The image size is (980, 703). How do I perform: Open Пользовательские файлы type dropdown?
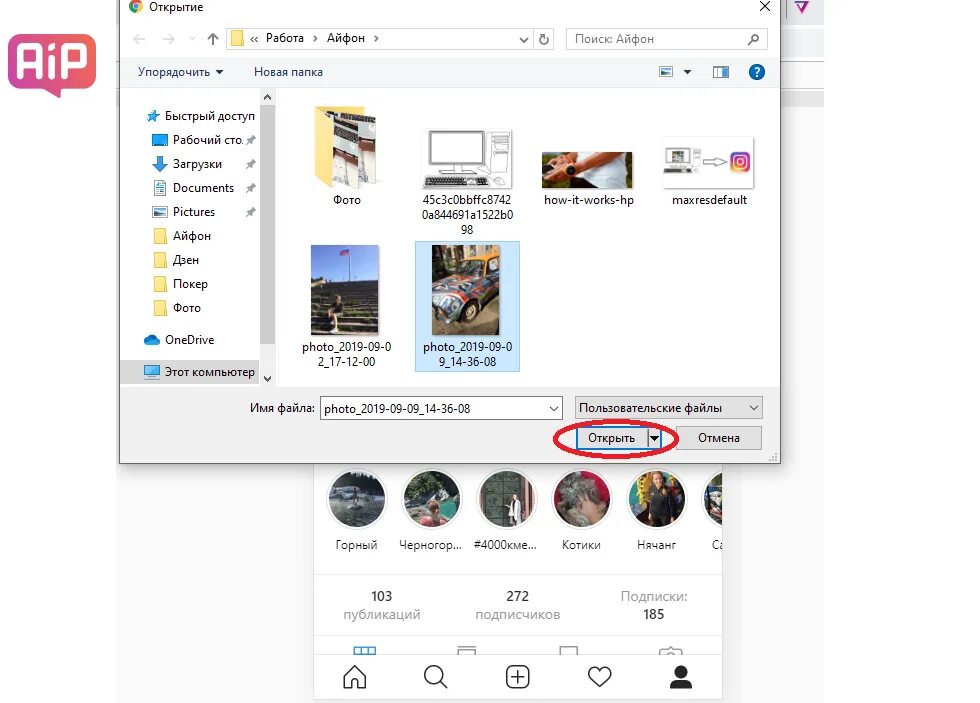click(x=669, y=408)
